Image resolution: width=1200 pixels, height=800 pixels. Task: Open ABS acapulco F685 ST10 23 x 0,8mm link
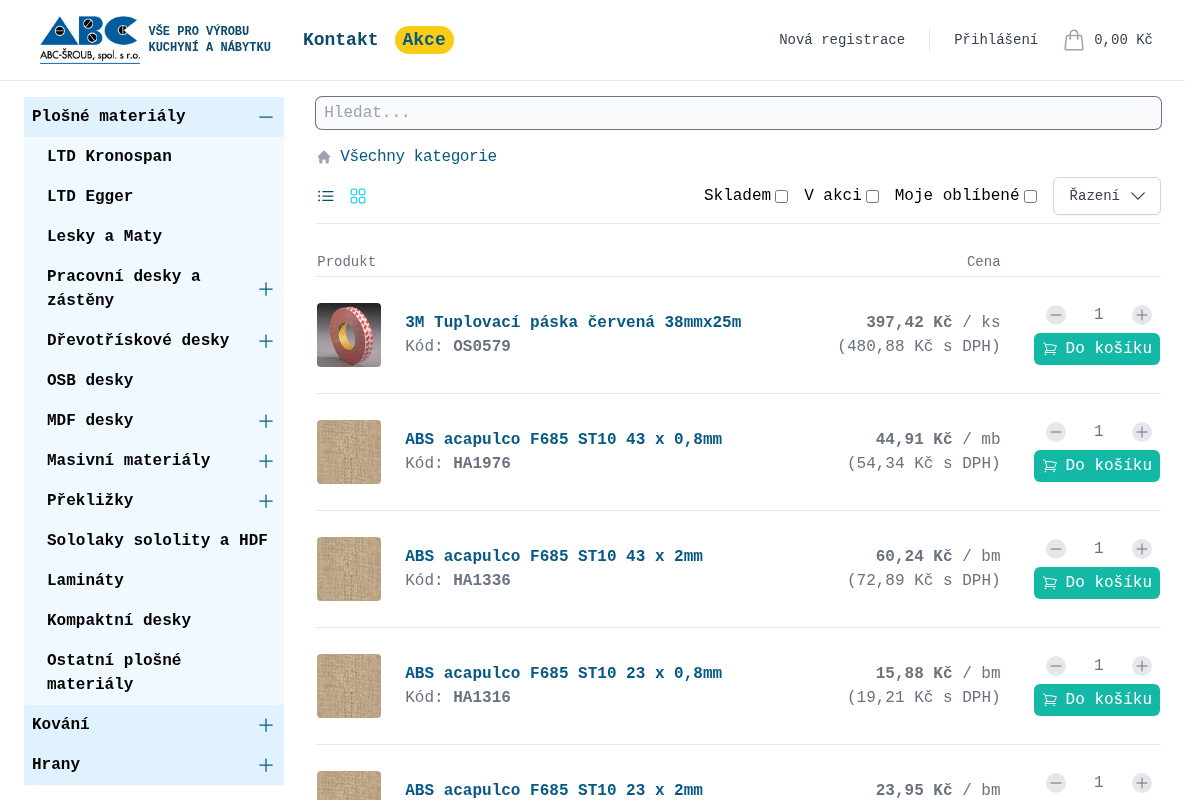coord(563,674)
